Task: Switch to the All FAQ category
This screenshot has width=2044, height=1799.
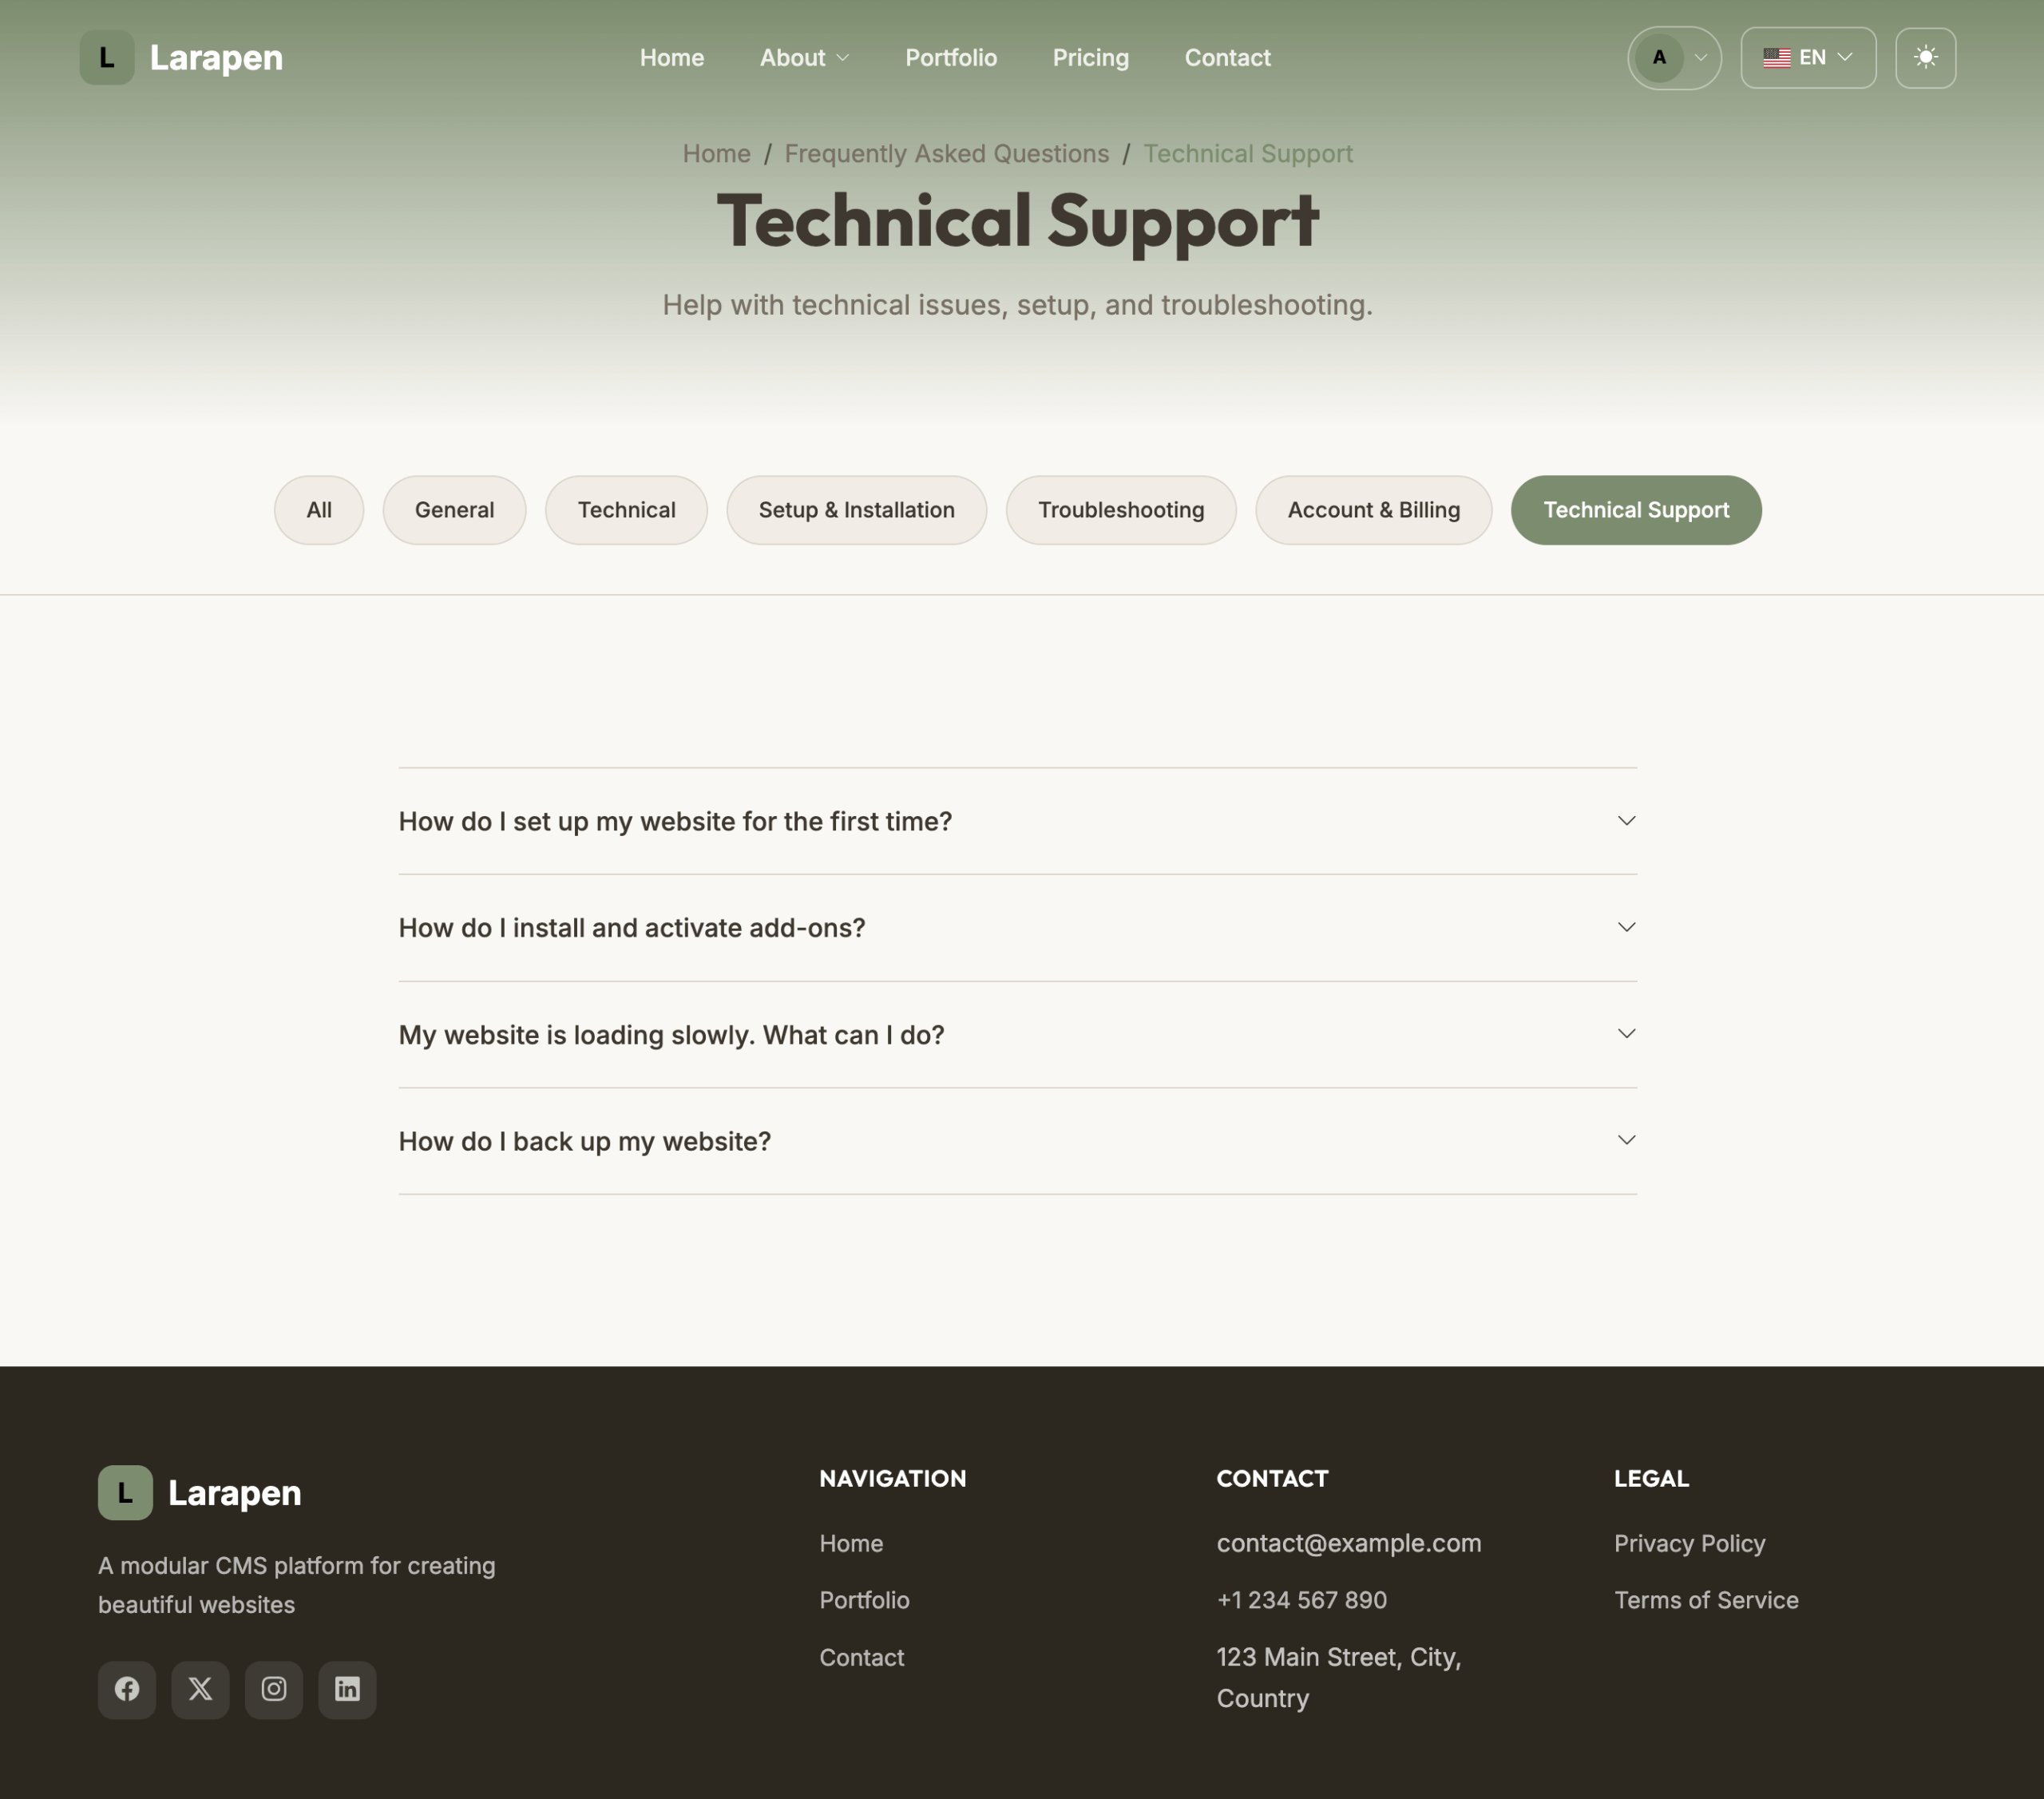Action: [x=319, y=510]
